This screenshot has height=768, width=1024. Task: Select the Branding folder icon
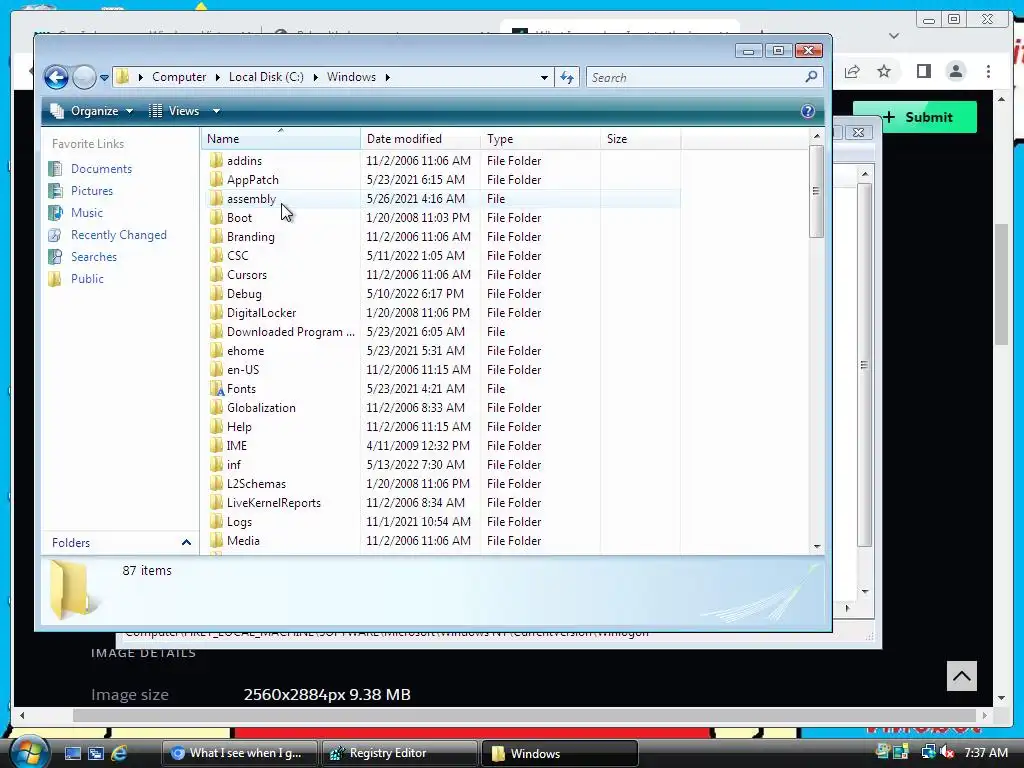coord(216,236)
